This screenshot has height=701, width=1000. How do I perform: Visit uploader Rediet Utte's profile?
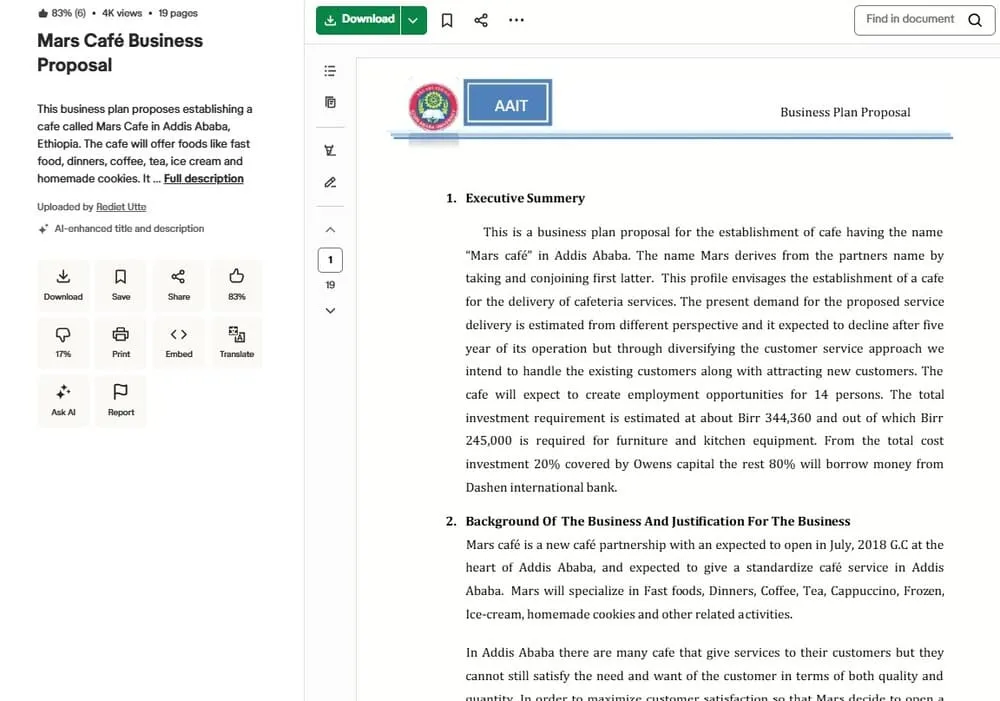pyautogui.click(x=121, y=207)
